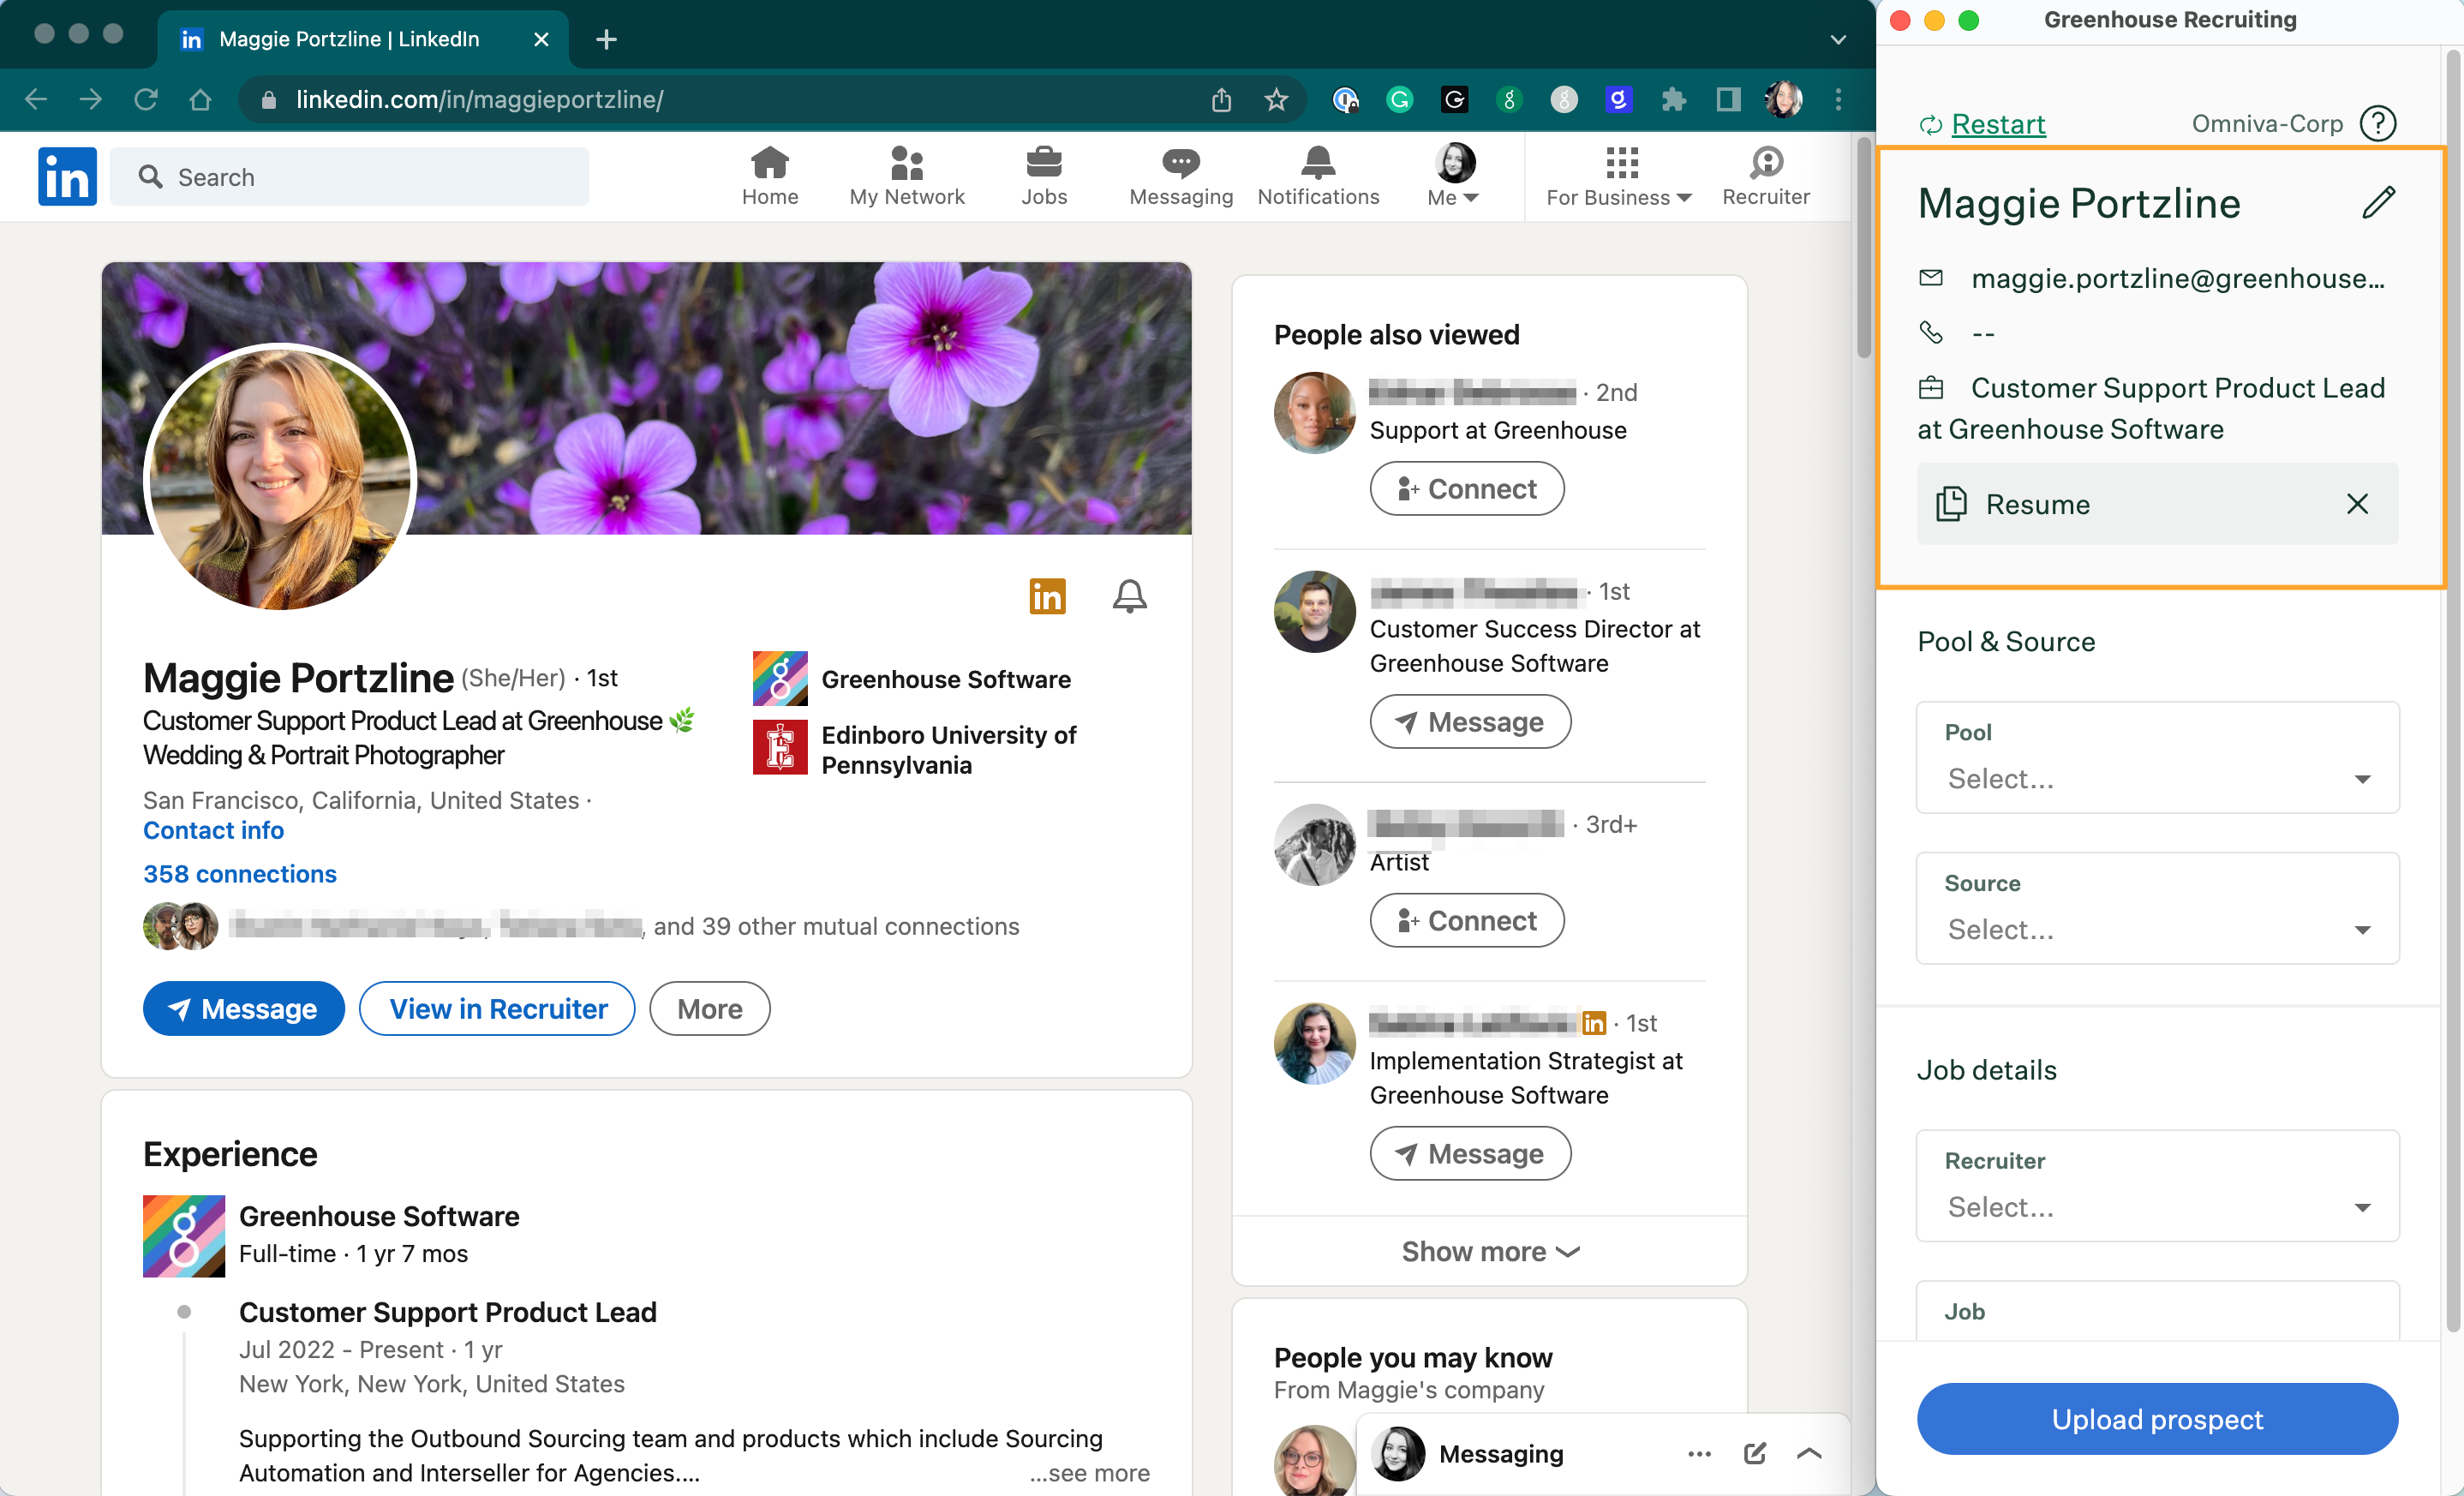
Task: Open the More profile actions menu
Action: 709,1008
